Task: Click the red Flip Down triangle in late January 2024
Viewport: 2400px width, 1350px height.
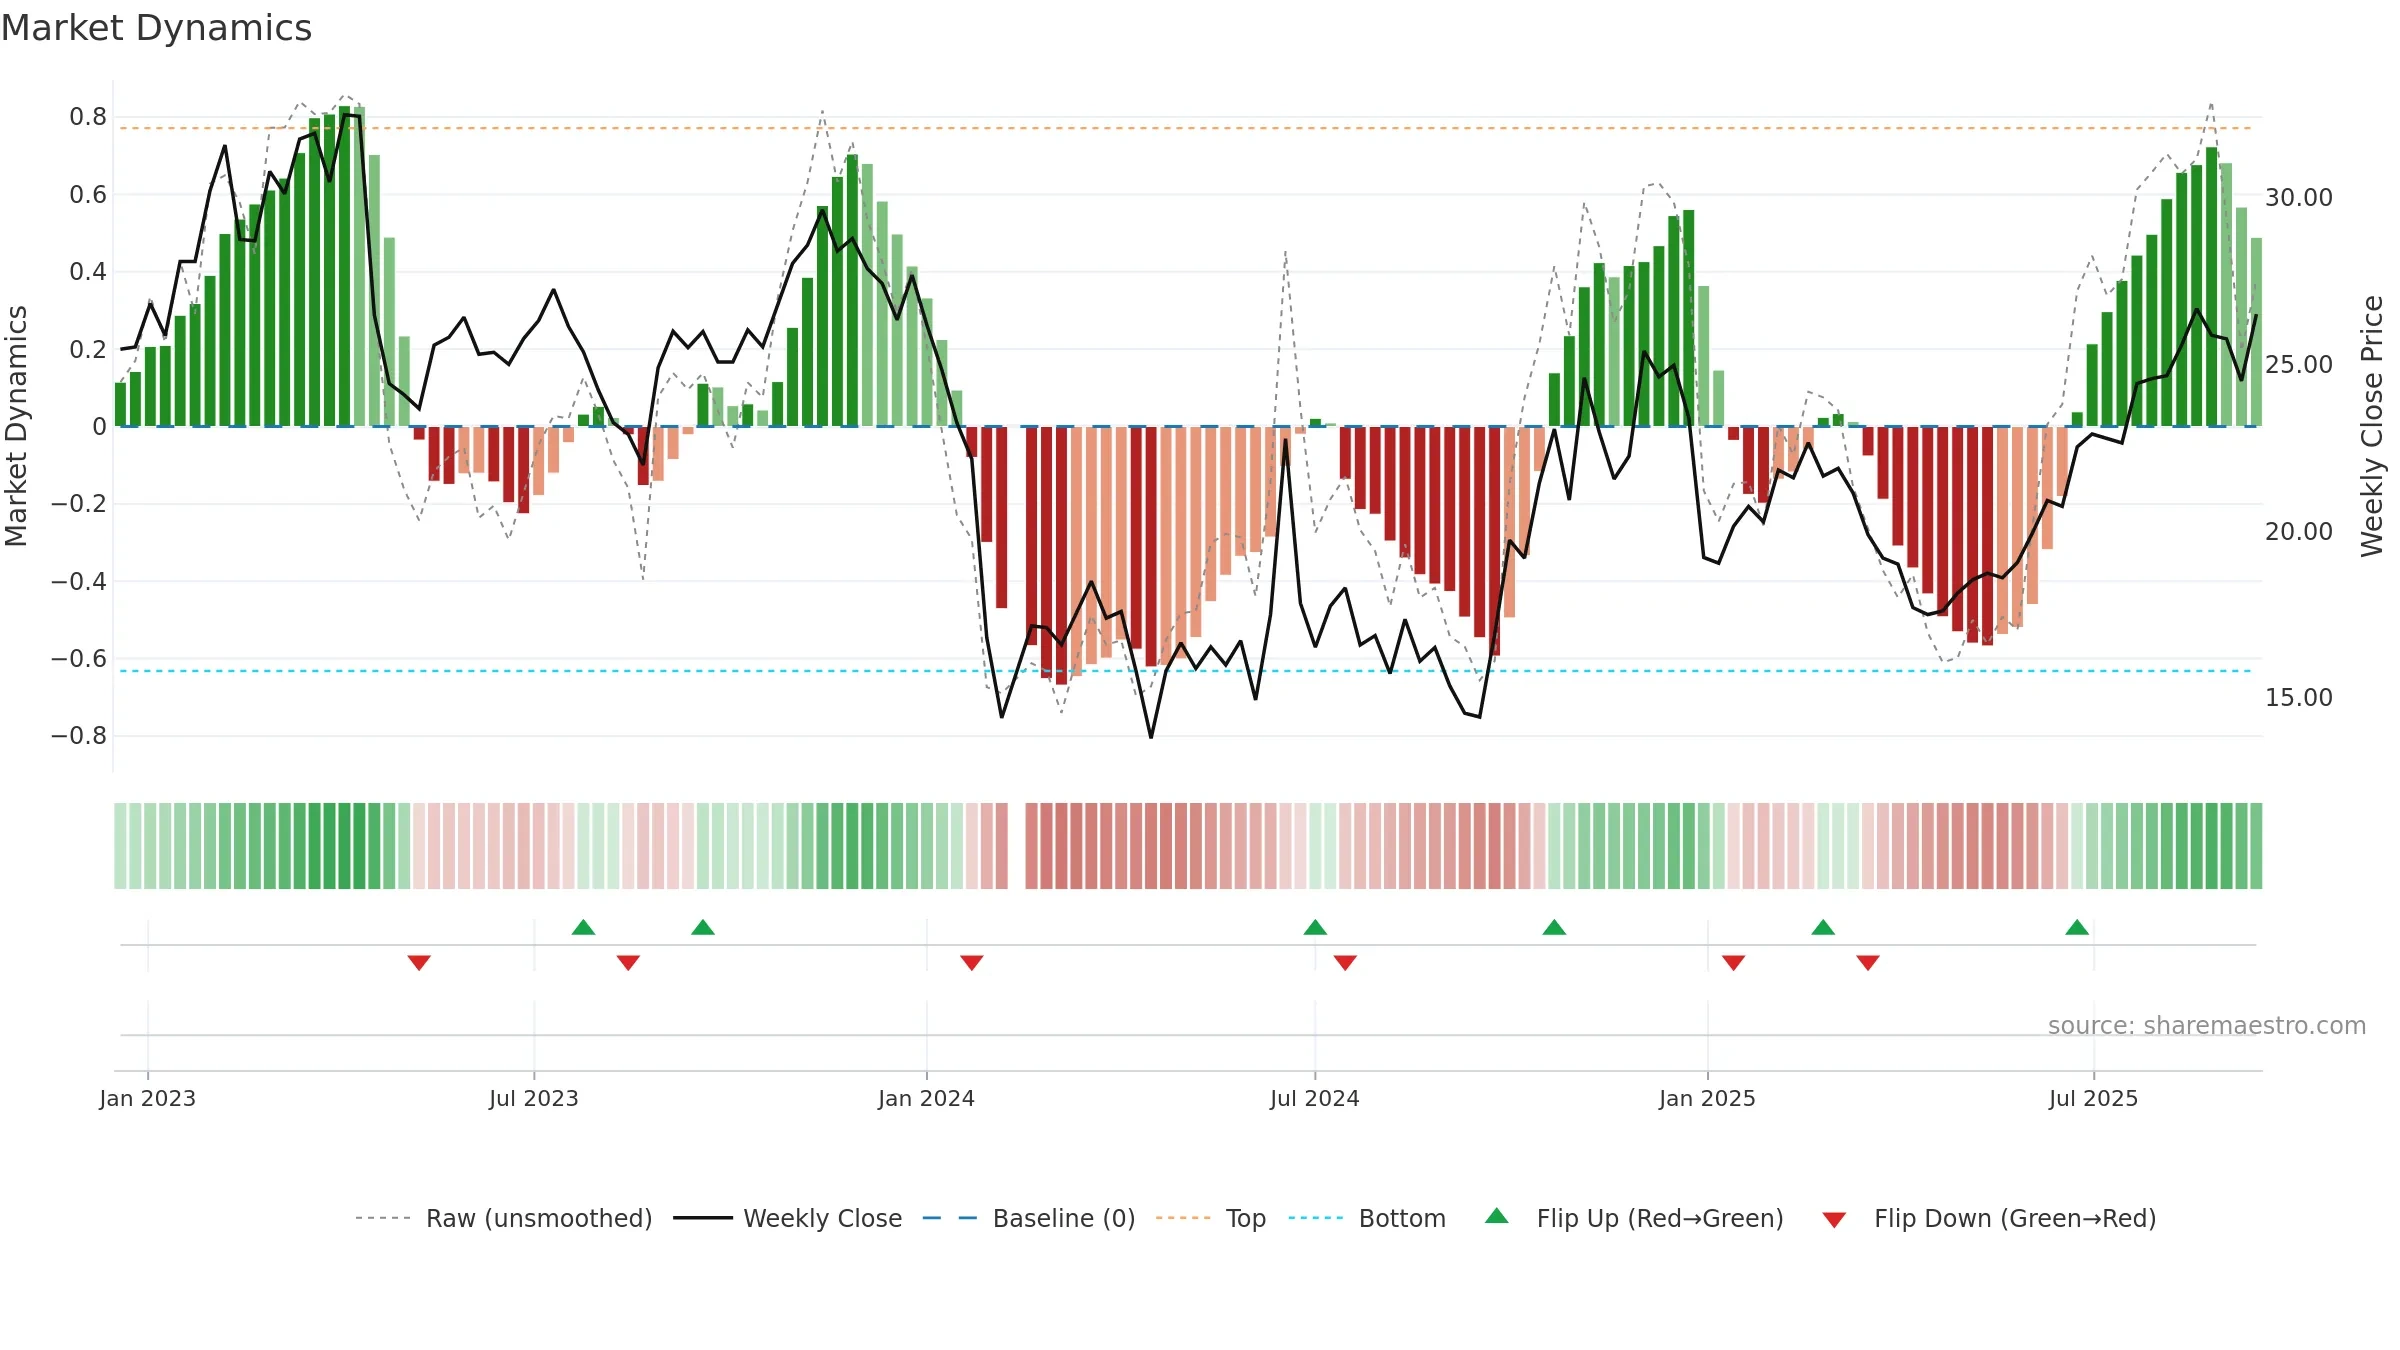Action: (972, 963)
